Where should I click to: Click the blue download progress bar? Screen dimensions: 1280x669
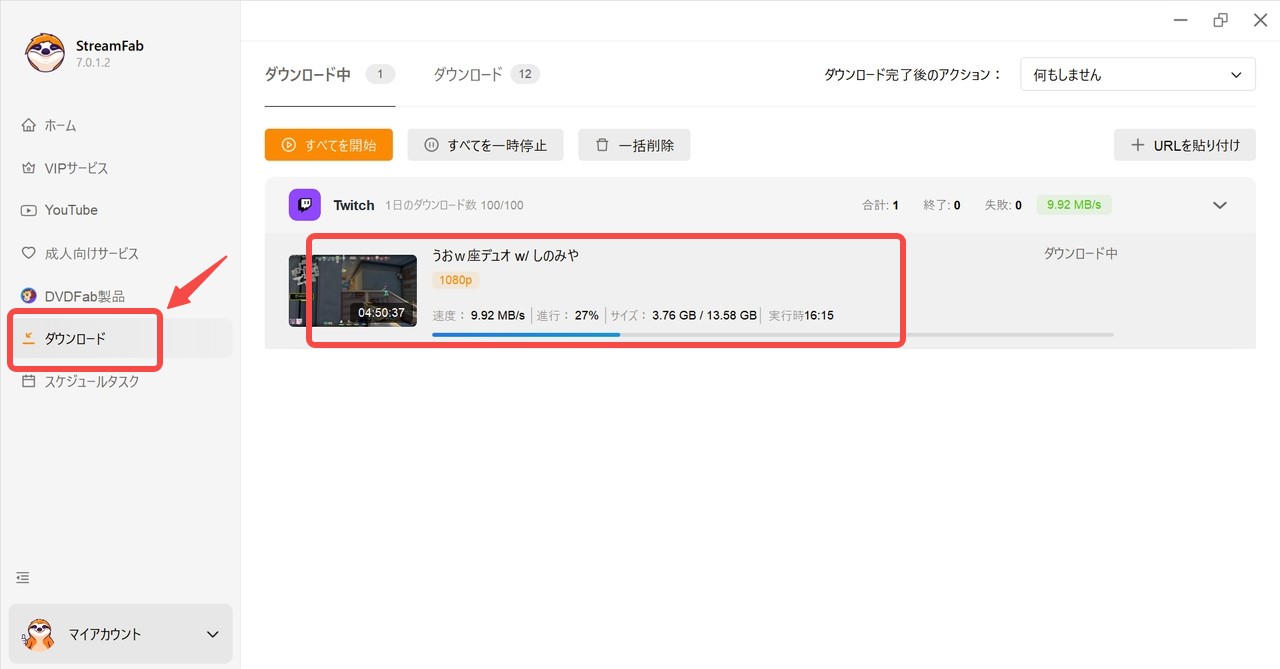click(x=525, y=334)
